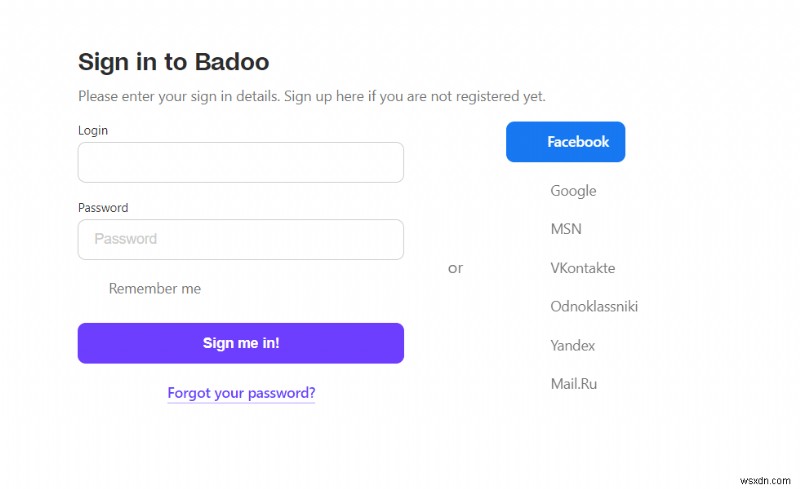Click the Sign in to Badoo heading
Viewport: 800px width, 489px height.
pos(173,62)
